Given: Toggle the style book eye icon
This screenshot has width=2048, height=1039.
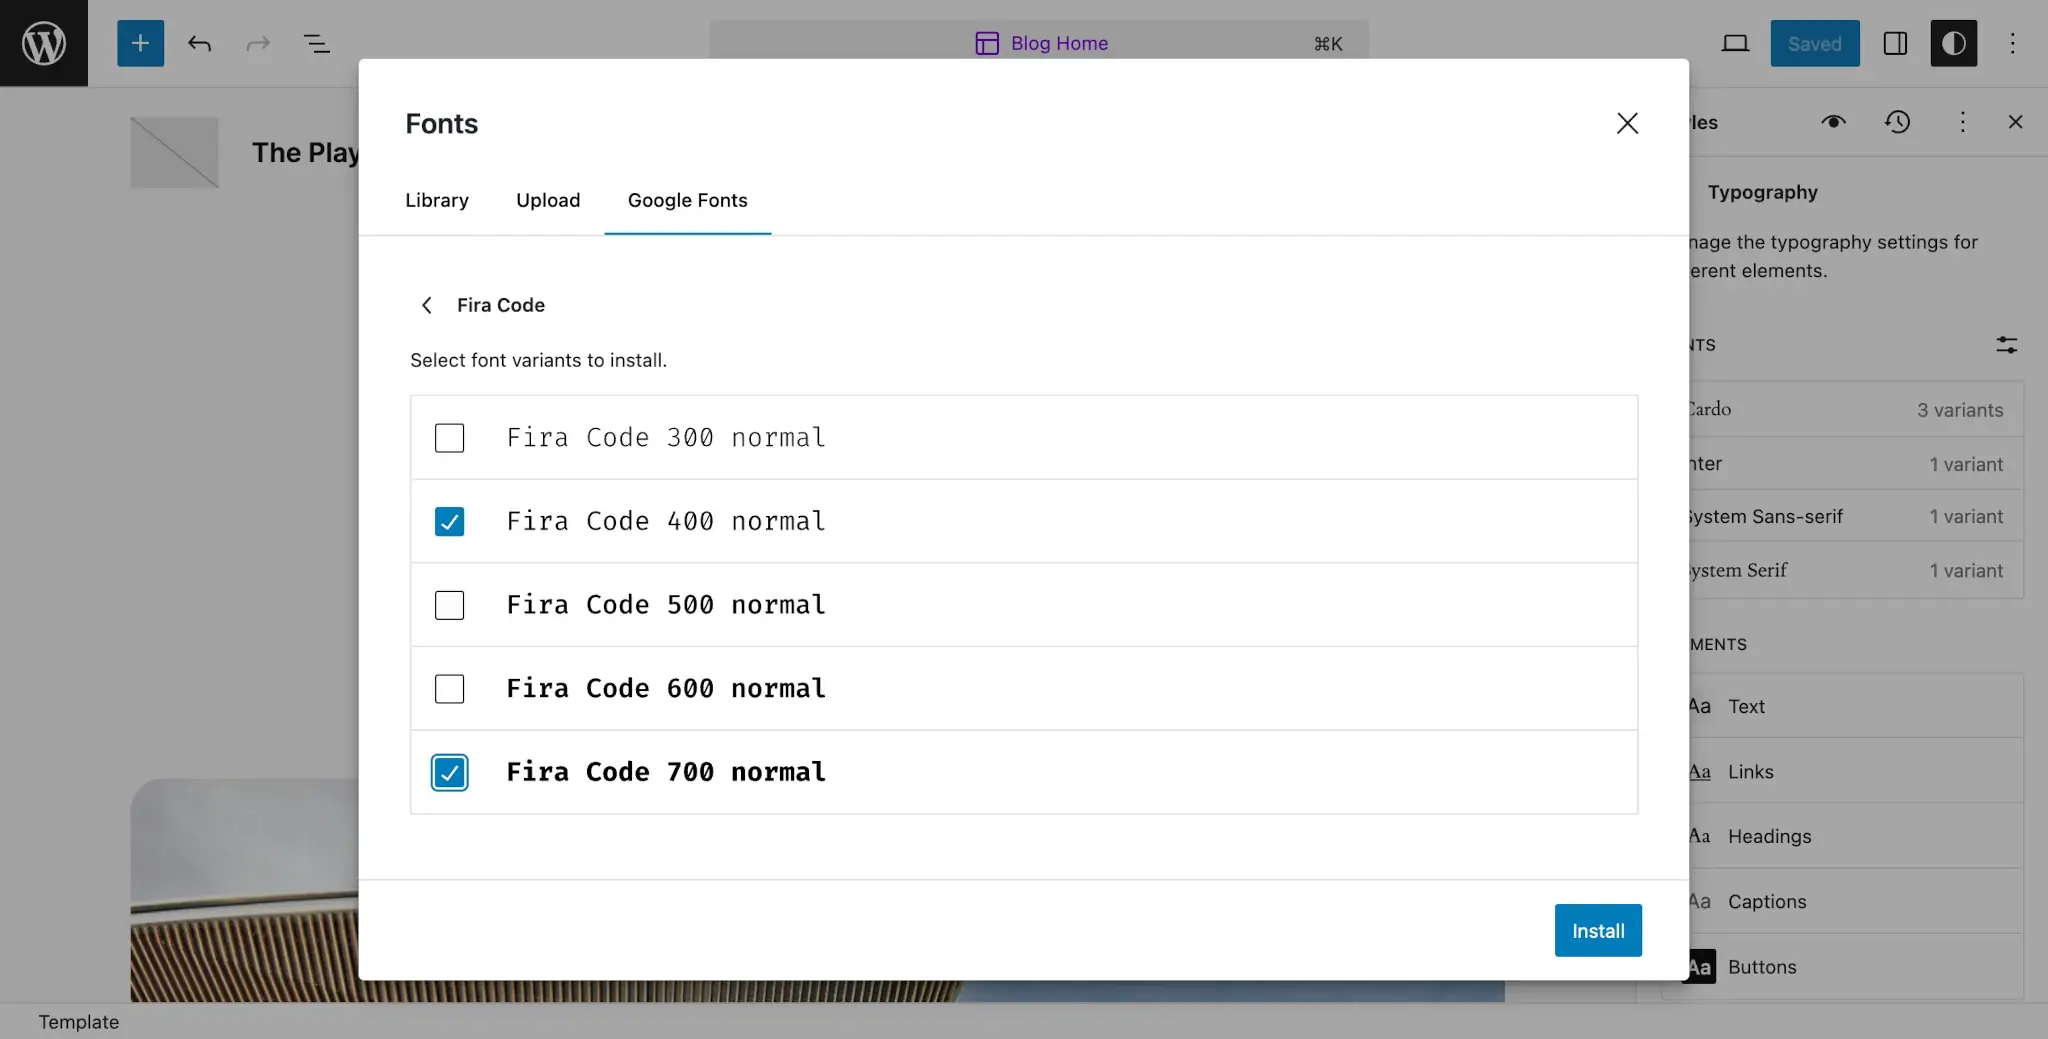Looking at the screenshot, I should pyautogui.click(x=1833, y=122).
